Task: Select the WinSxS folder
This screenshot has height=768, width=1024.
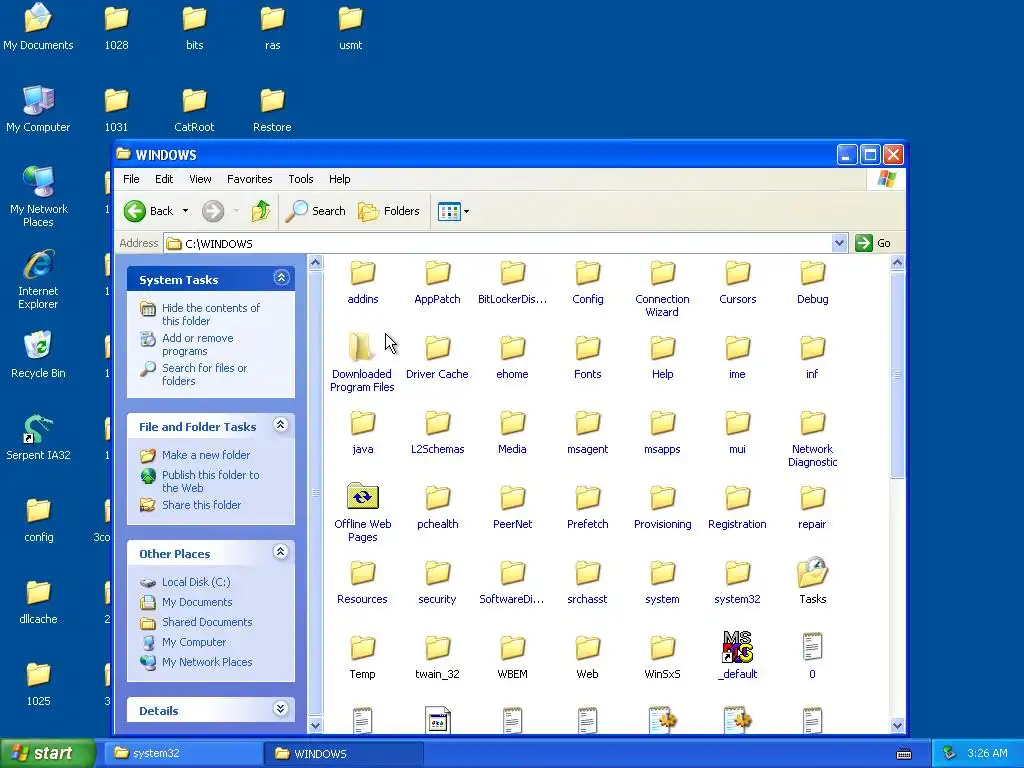Action: 662,658
